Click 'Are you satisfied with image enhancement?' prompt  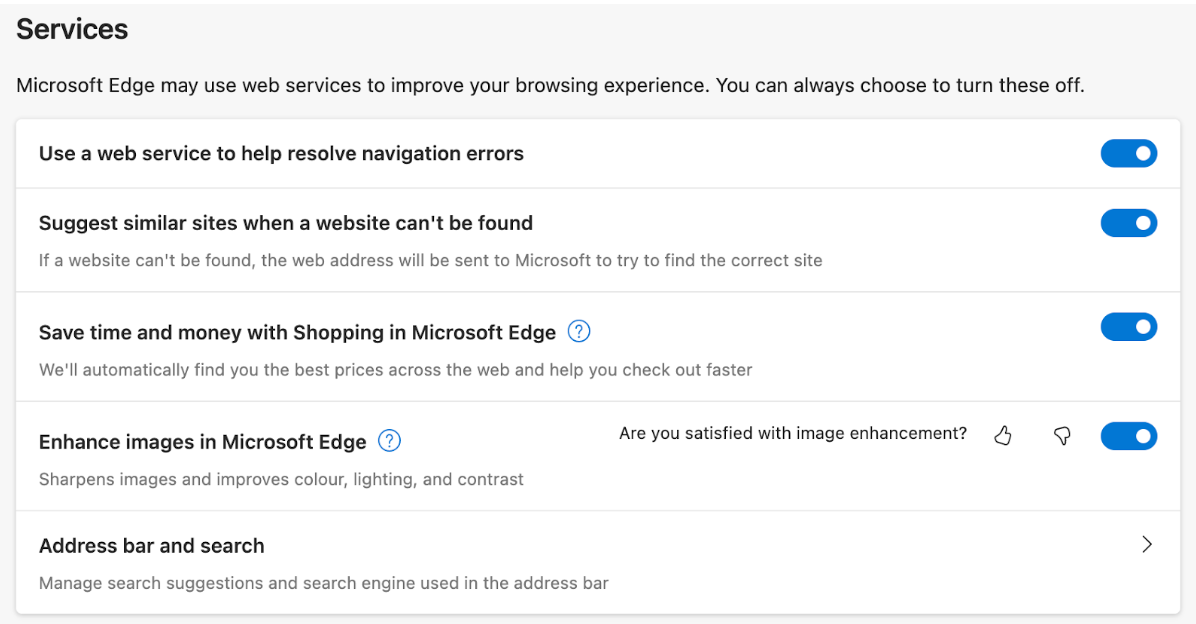click(x=792, y=434)
